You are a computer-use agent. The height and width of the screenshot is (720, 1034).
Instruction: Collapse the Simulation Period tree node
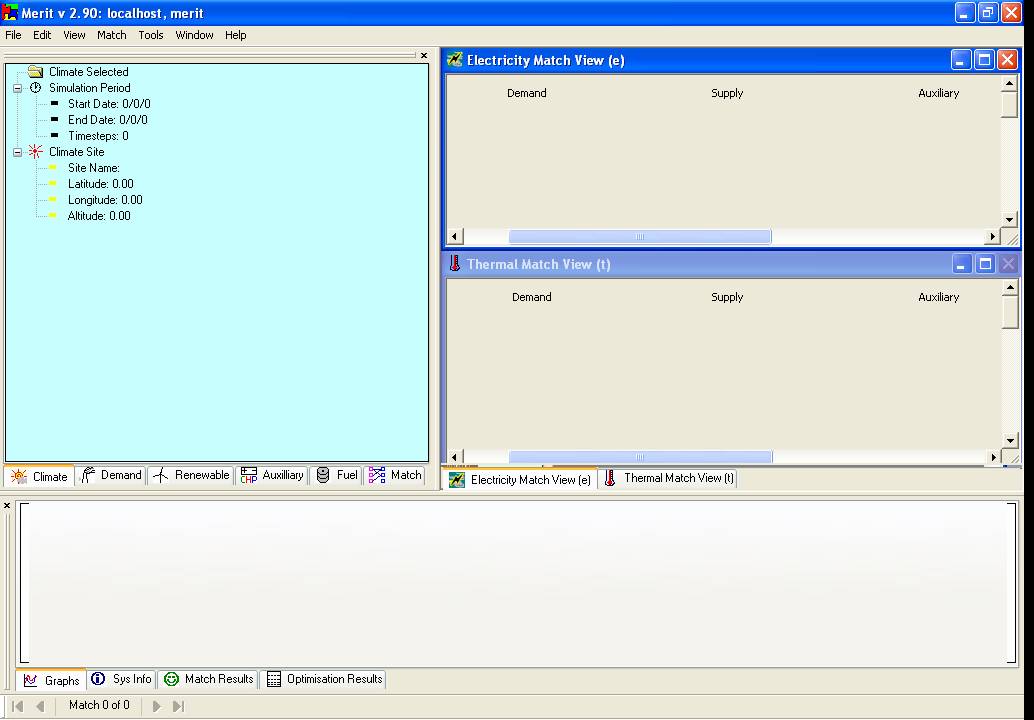coord(18,88)
